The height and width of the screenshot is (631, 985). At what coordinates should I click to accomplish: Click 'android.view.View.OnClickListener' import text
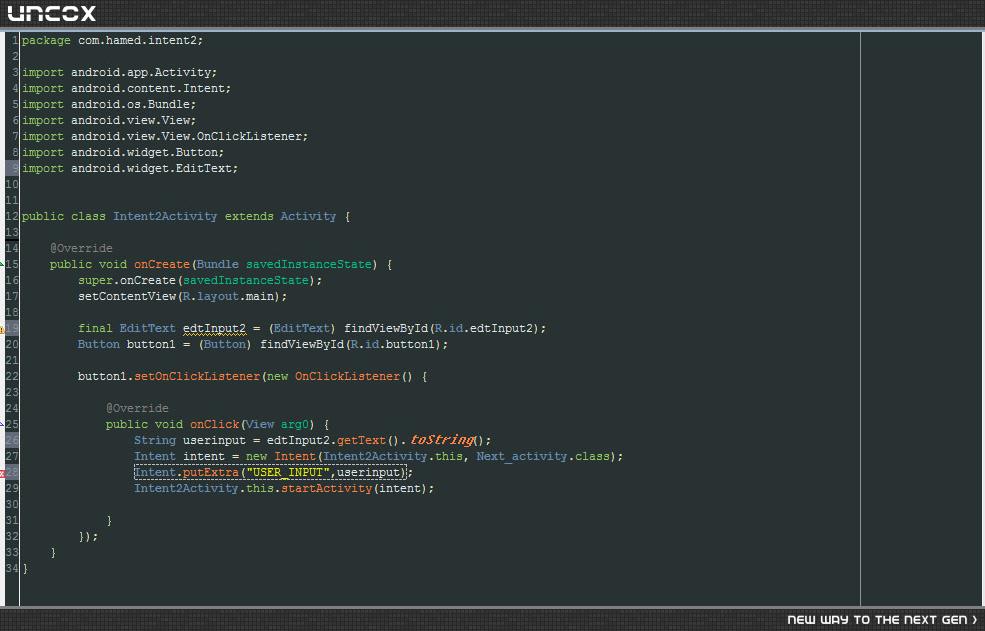click(x=186, y=136)
